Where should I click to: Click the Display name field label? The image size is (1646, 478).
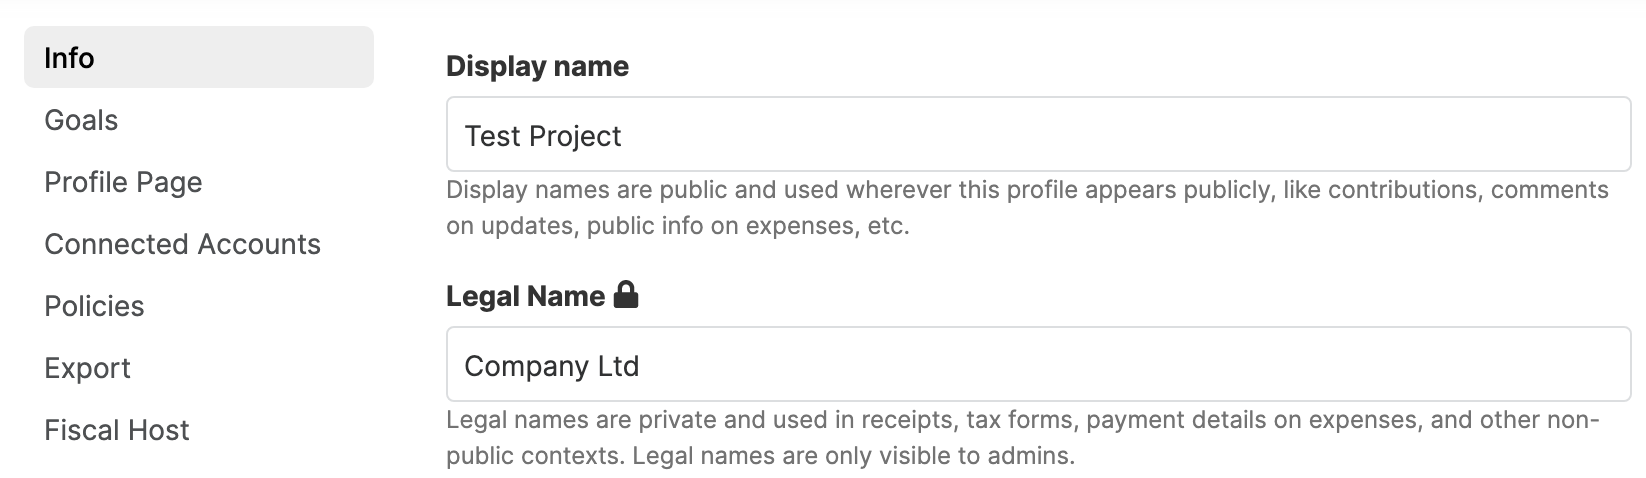537,66
